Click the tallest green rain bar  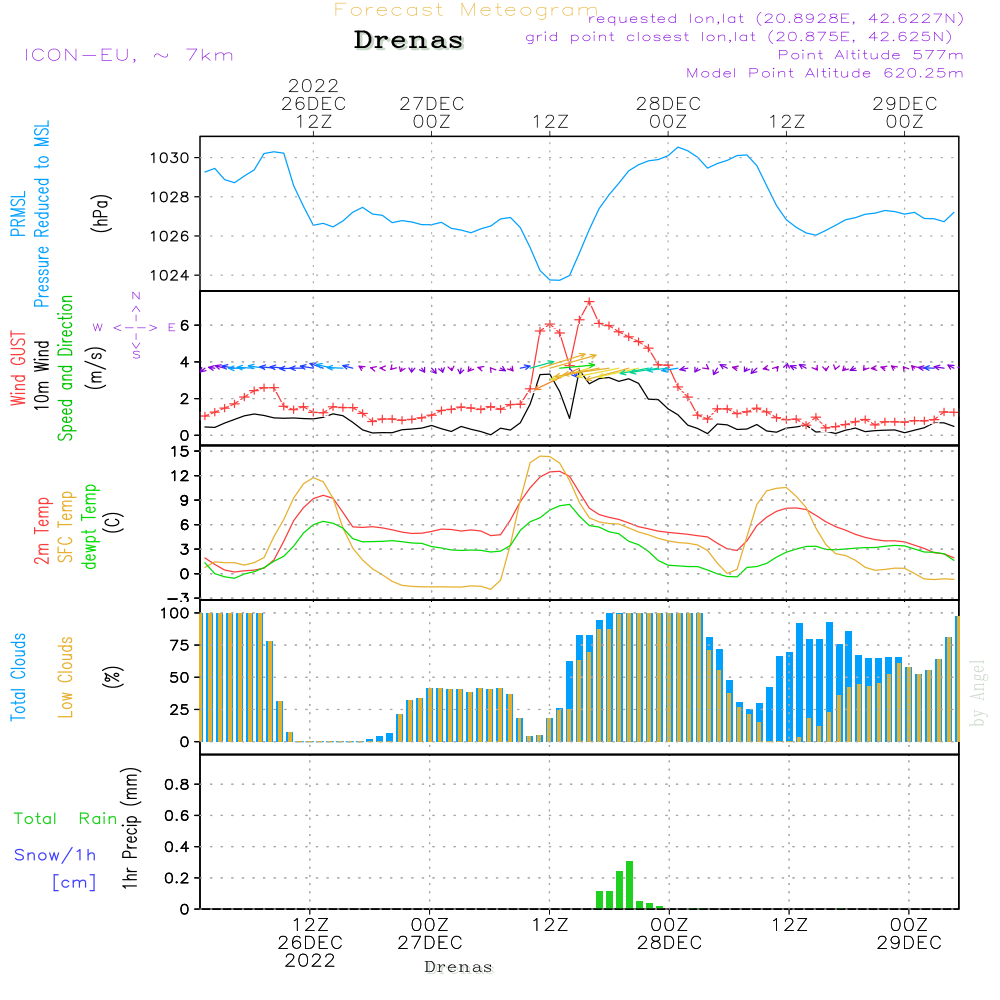click(629, 885)
